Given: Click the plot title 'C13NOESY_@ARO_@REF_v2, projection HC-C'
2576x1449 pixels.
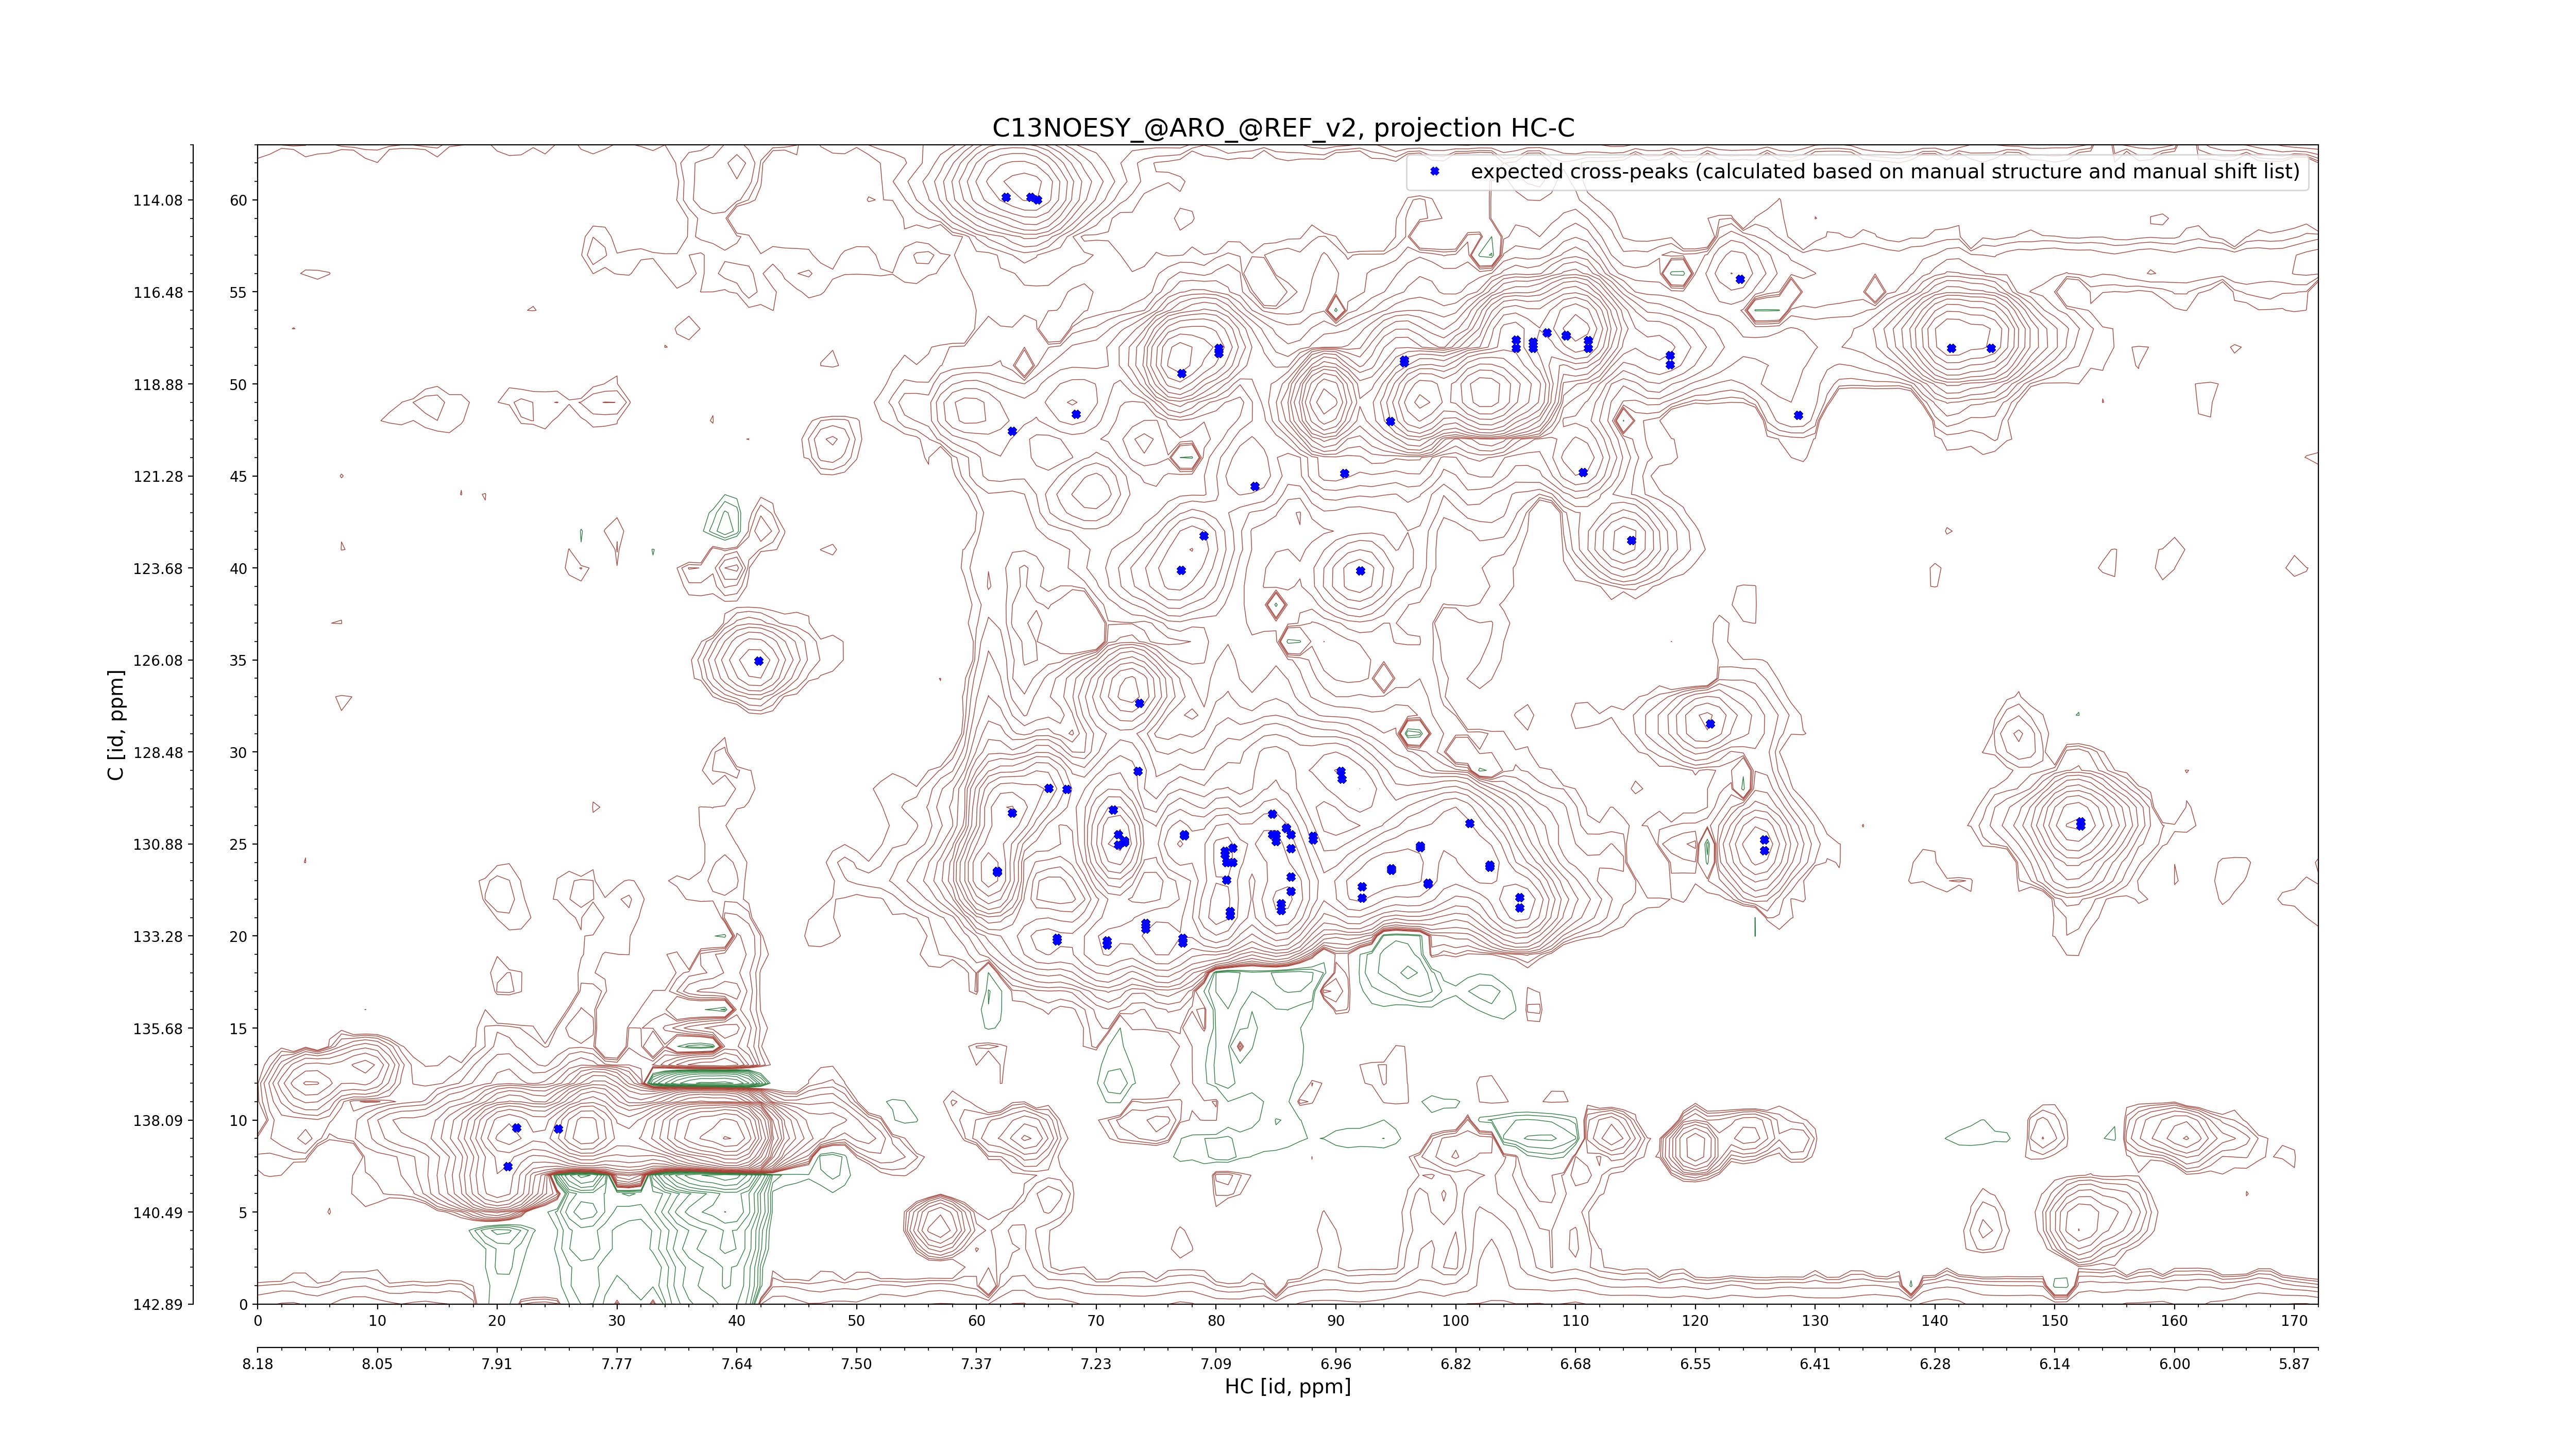Looking at the screenshot, I should click(x=1283, y=128).
